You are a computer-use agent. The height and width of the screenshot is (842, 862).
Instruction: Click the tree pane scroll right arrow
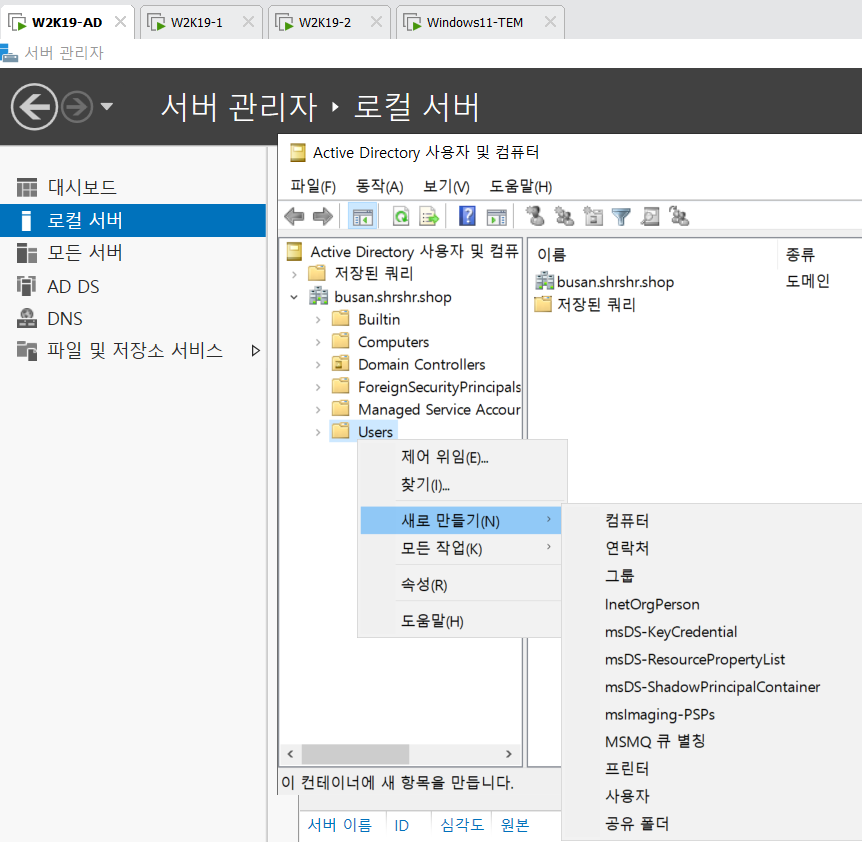pyautogui.click(x=509, y=754)
